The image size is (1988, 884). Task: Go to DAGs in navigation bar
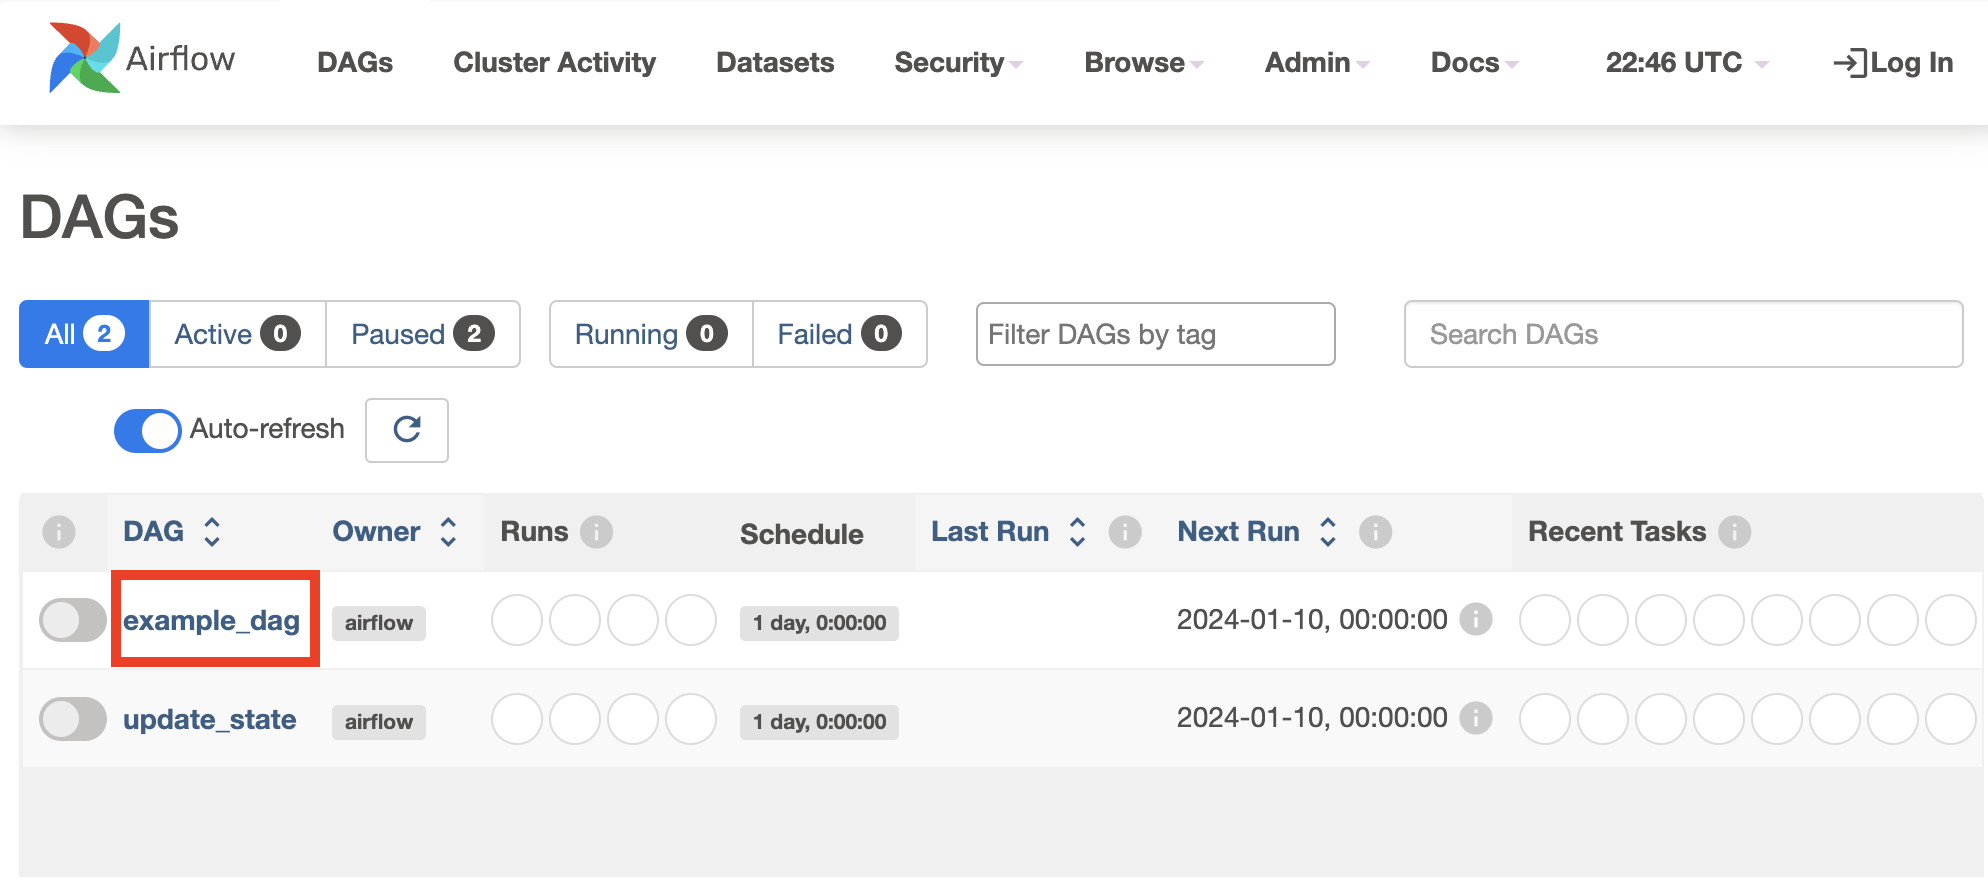tap(355, 63)
